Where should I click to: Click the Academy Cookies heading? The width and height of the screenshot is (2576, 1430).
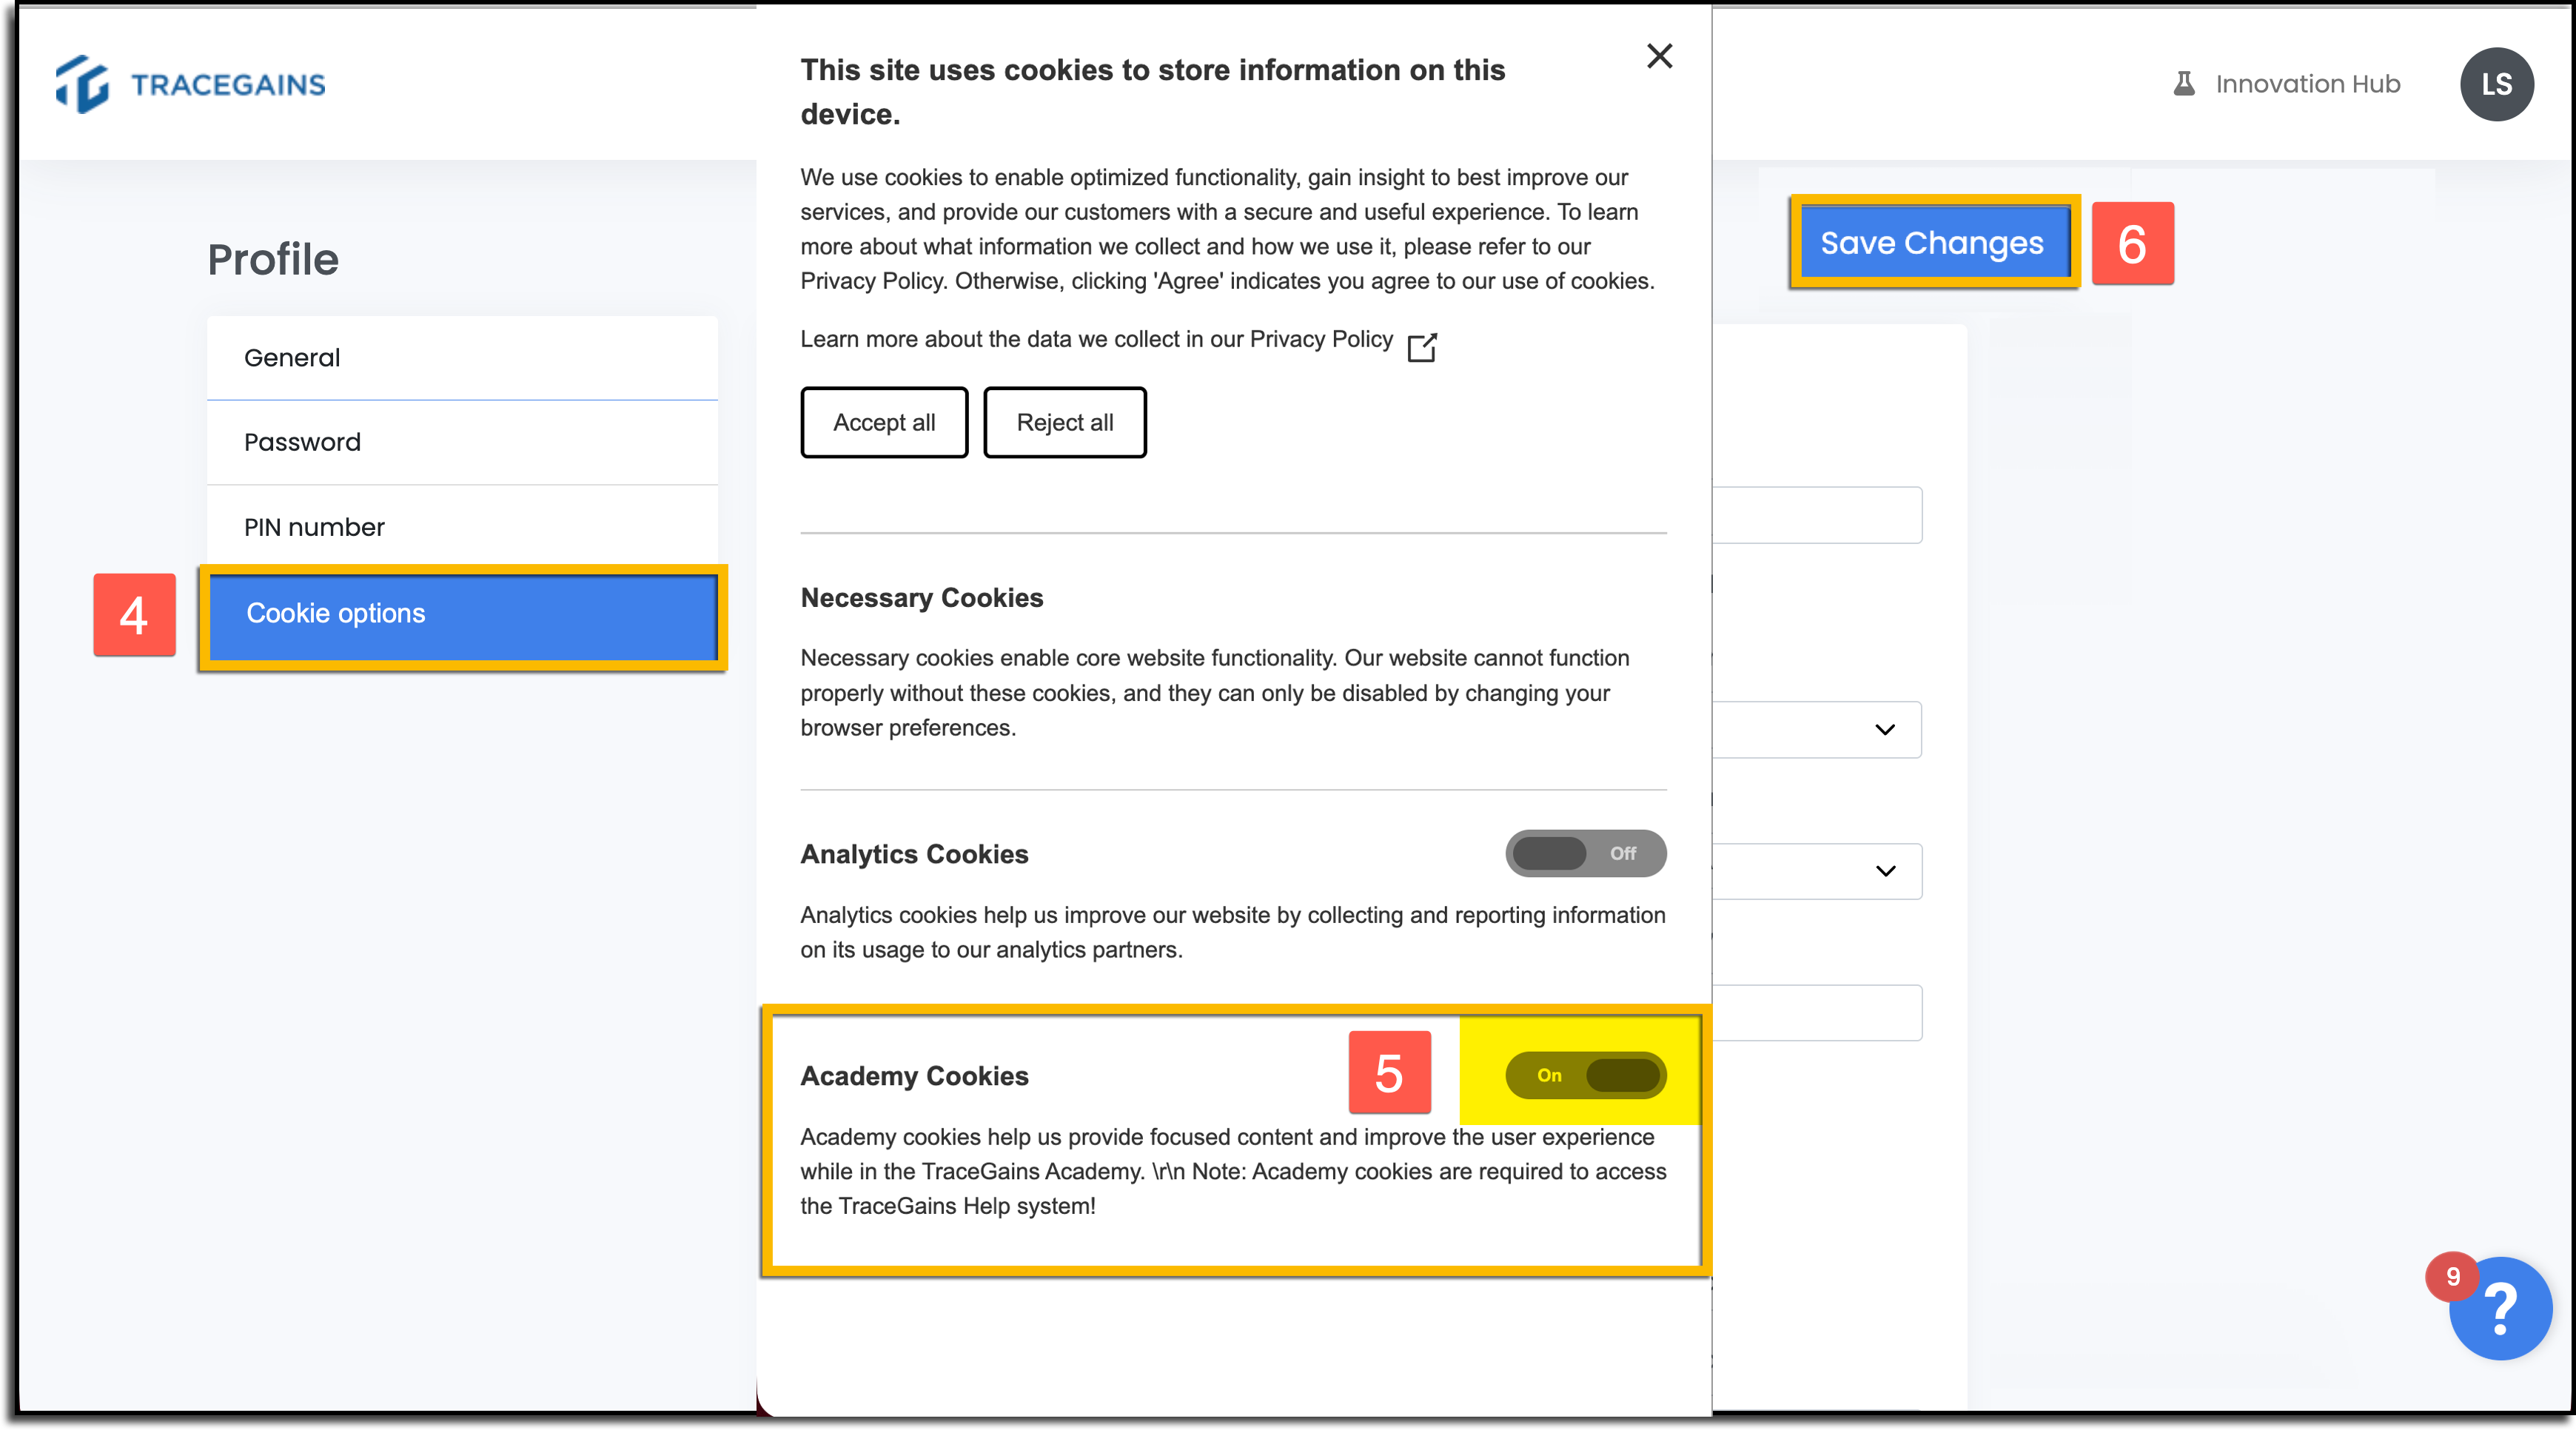tap(914, 1076)
